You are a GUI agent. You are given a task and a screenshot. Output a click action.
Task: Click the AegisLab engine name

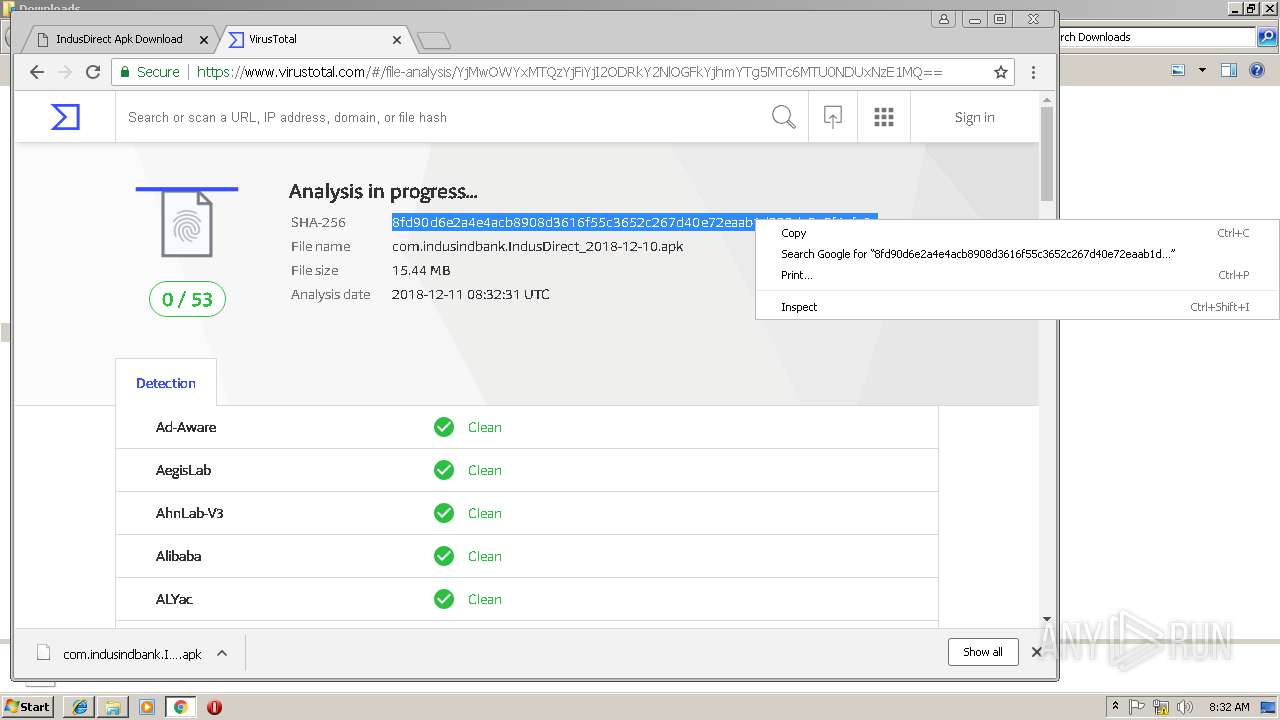tap(183, 470)
